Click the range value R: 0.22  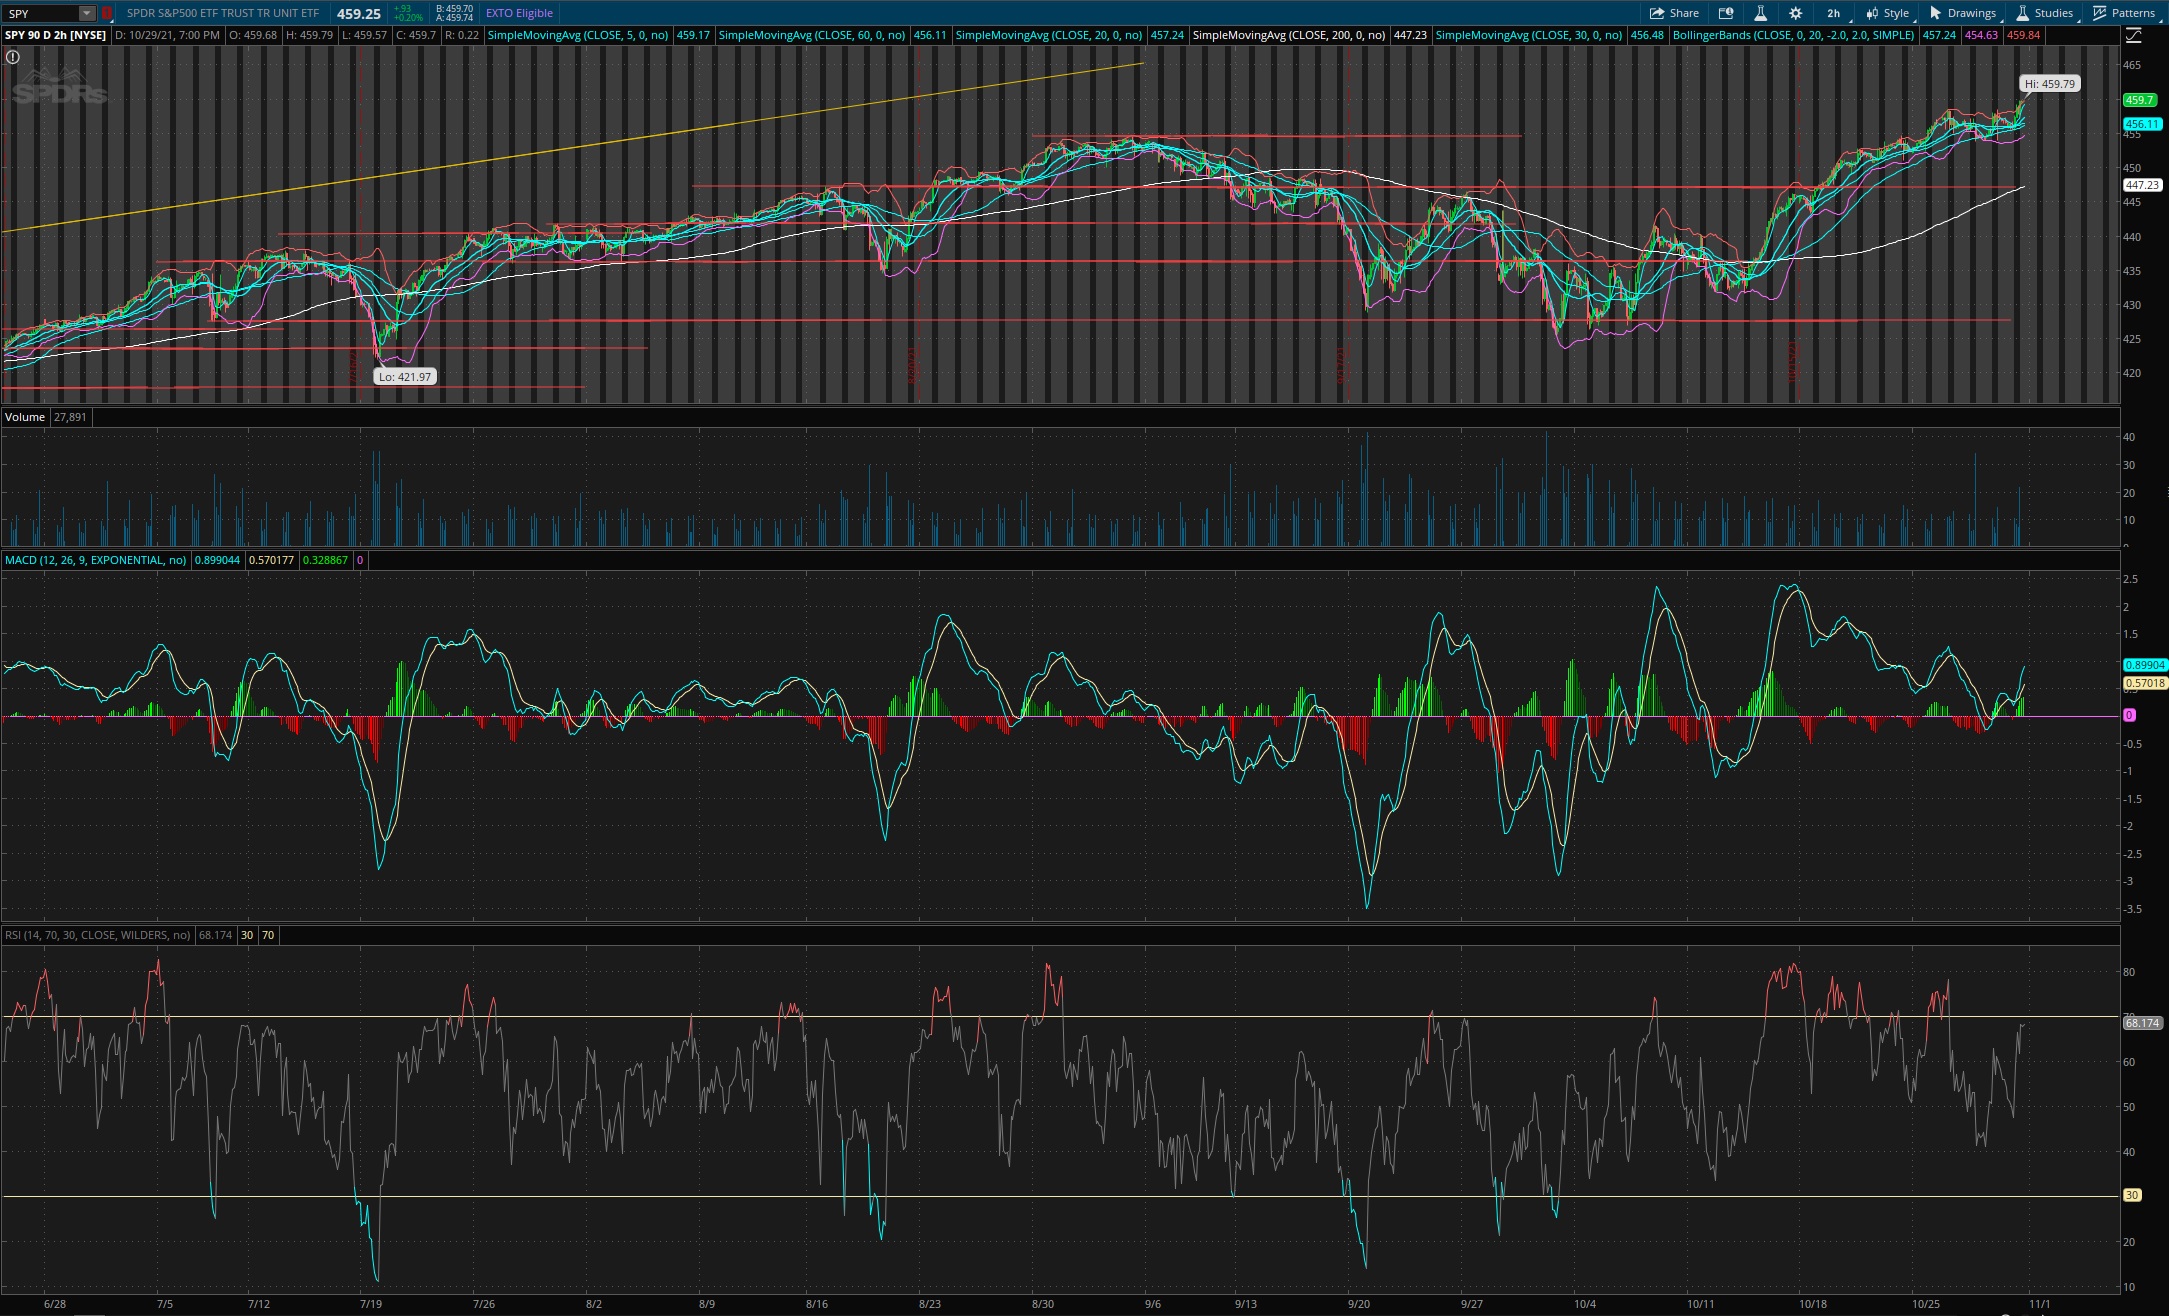coord(462,35)
